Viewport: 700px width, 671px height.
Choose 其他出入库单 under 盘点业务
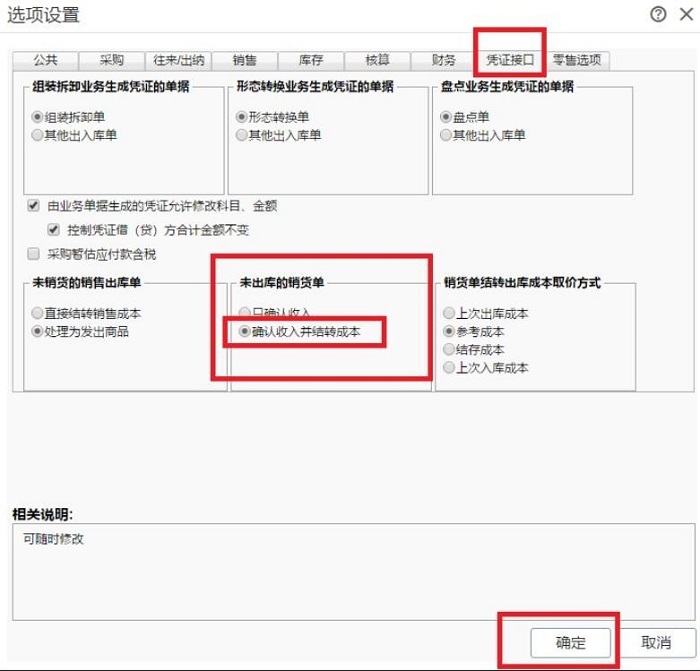pos(483,135)
